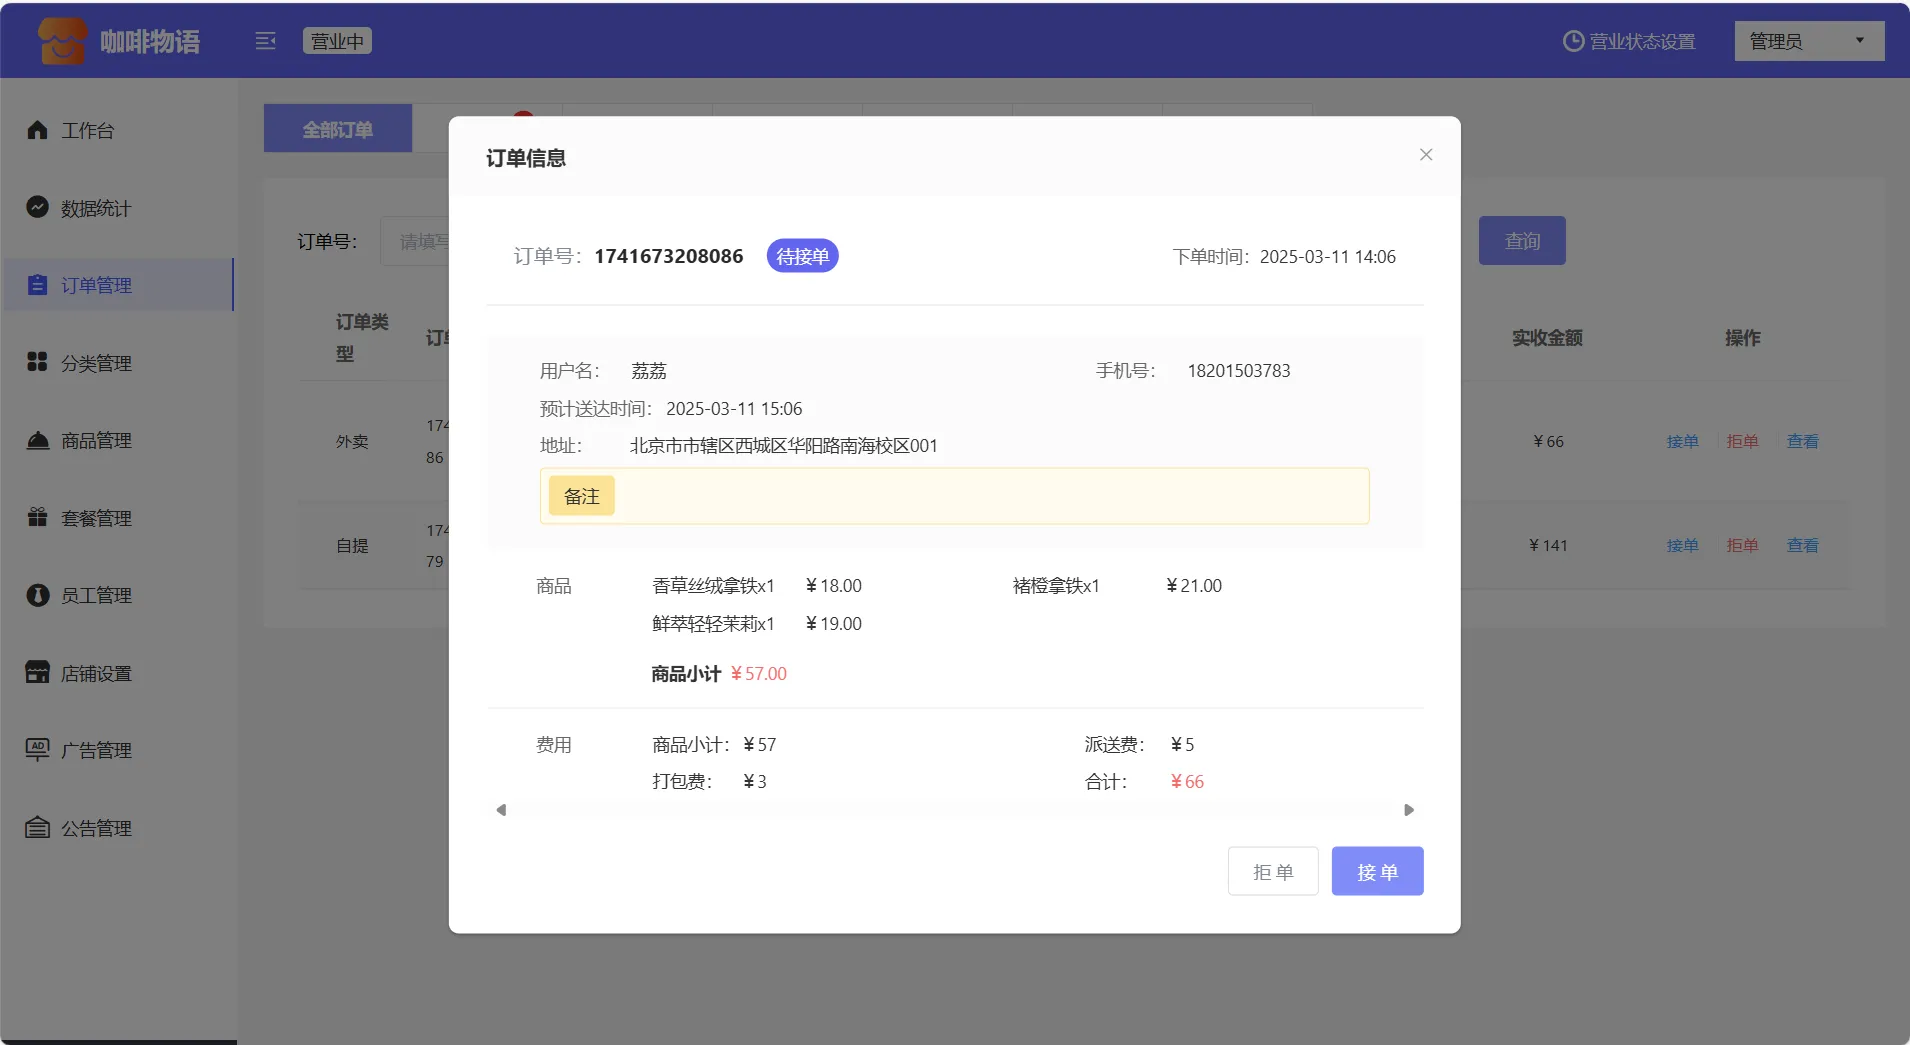Switch to the 全部订单 tab
Viewport: 1910px width, 1045px height.
338,129
